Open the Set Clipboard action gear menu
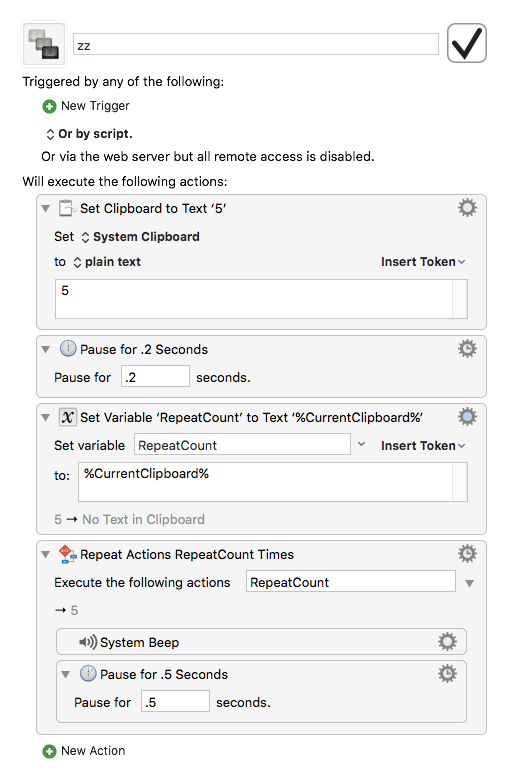 click(467, 208)
